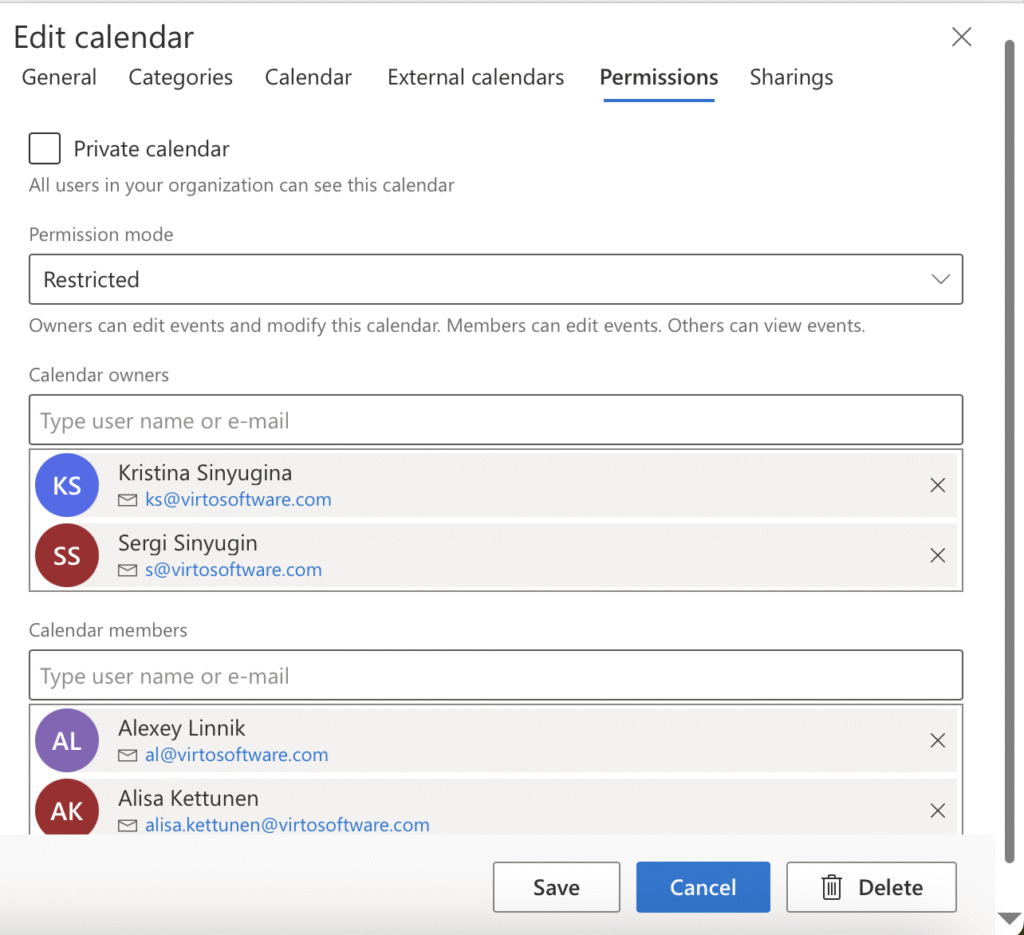Remove Sergi Sinyugin from calendar owners
This screenshot has width=1024, height=935.
point(937,556)
